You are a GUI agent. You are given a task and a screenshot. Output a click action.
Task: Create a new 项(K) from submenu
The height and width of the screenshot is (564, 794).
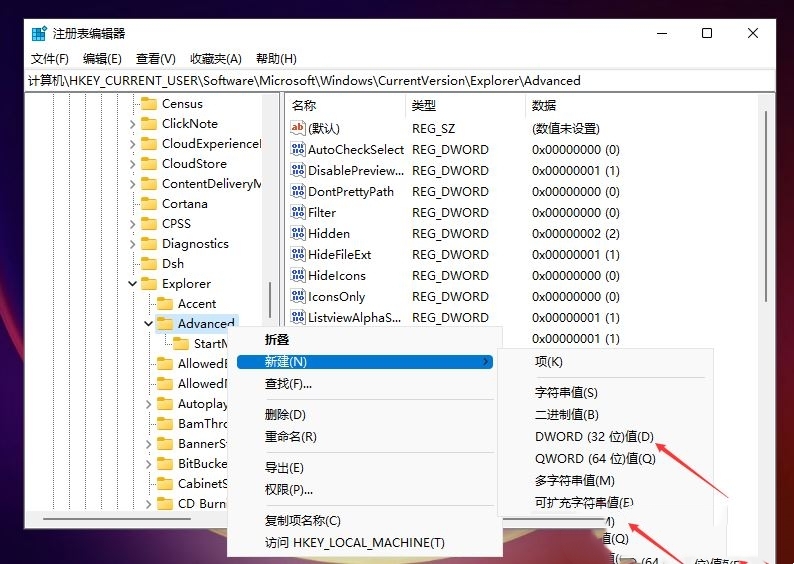tap(606, 361)
